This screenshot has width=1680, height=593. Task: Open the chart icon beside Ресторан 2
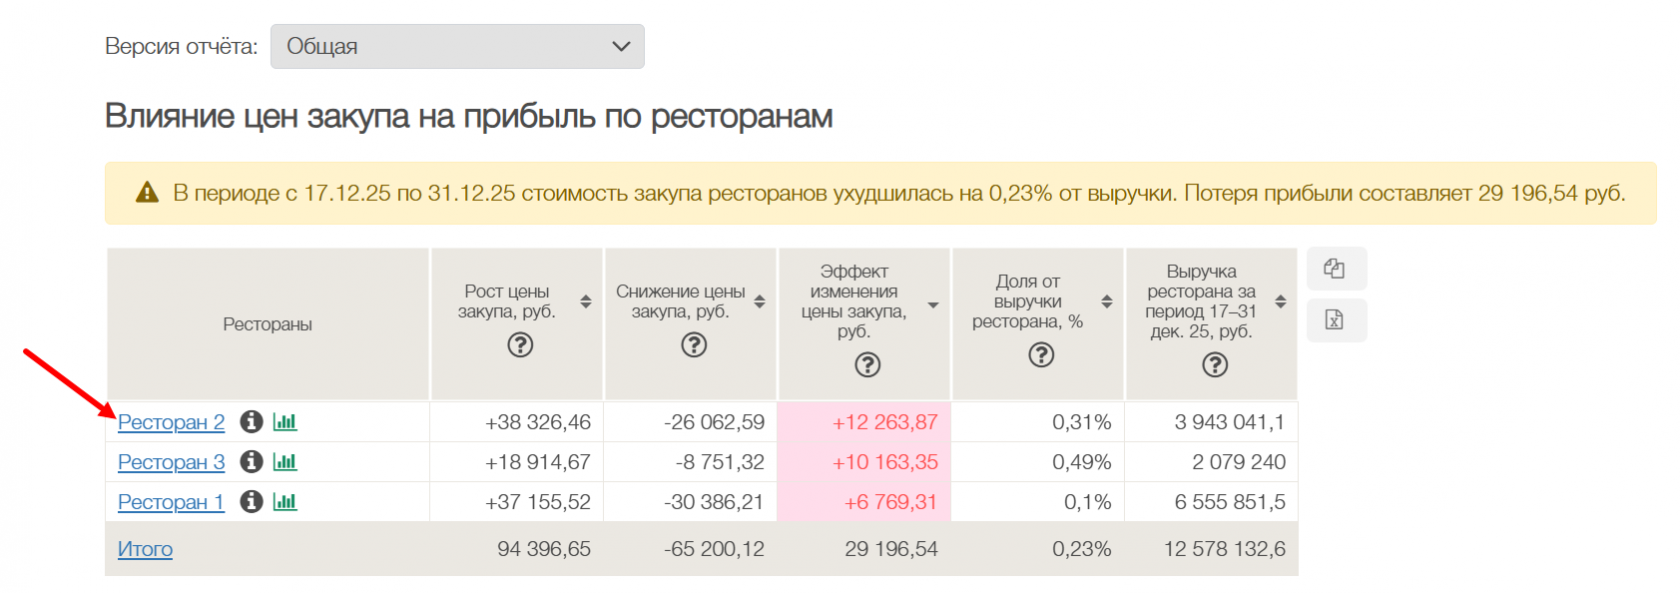(x=285, y=422)
